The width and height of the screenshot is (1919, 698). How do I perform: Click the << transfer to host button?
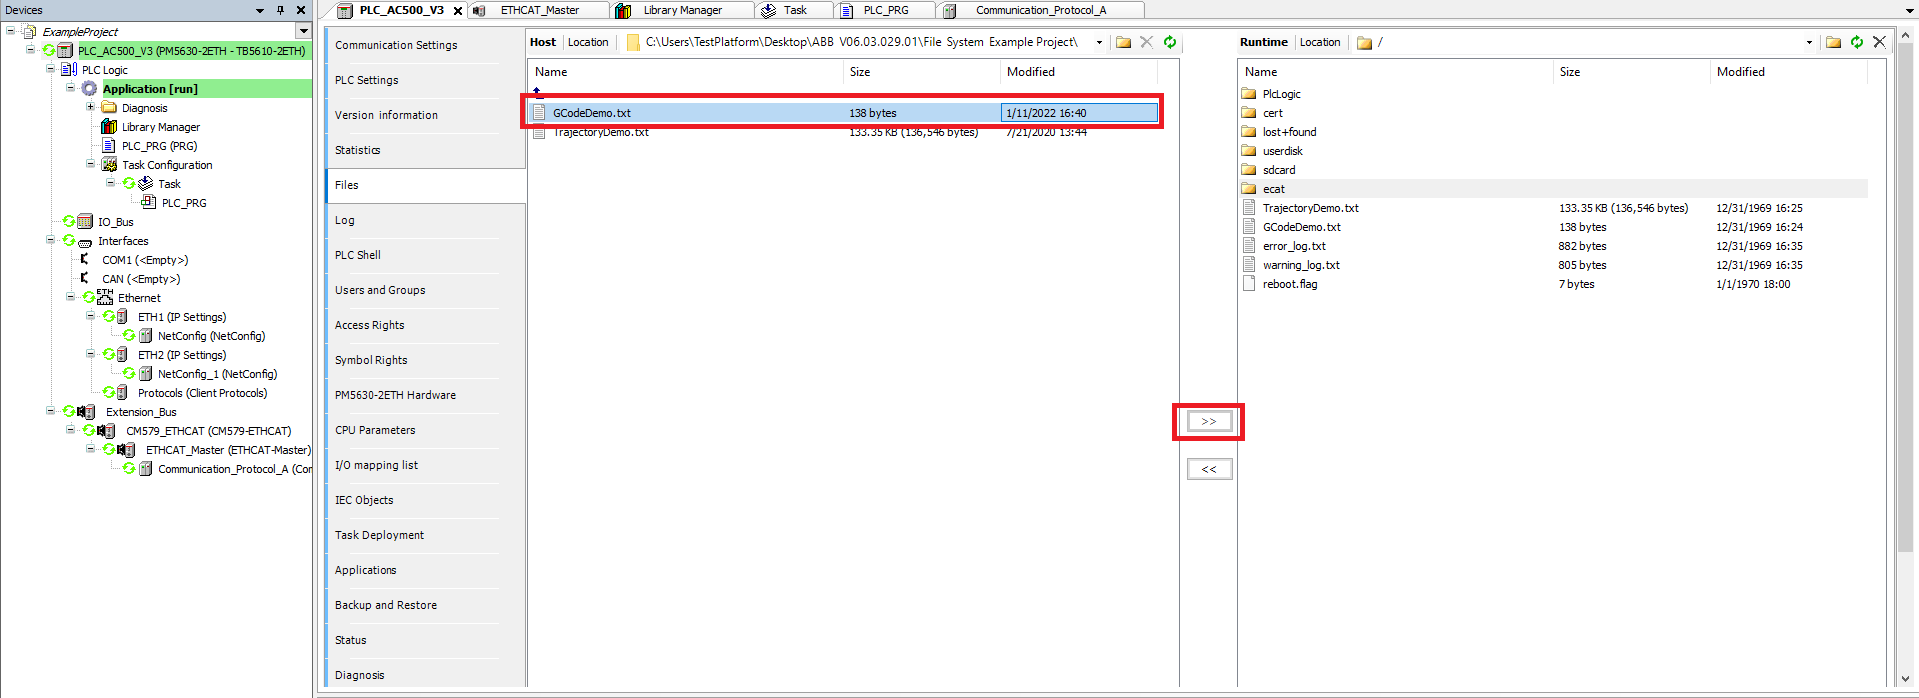[1208, 469]
